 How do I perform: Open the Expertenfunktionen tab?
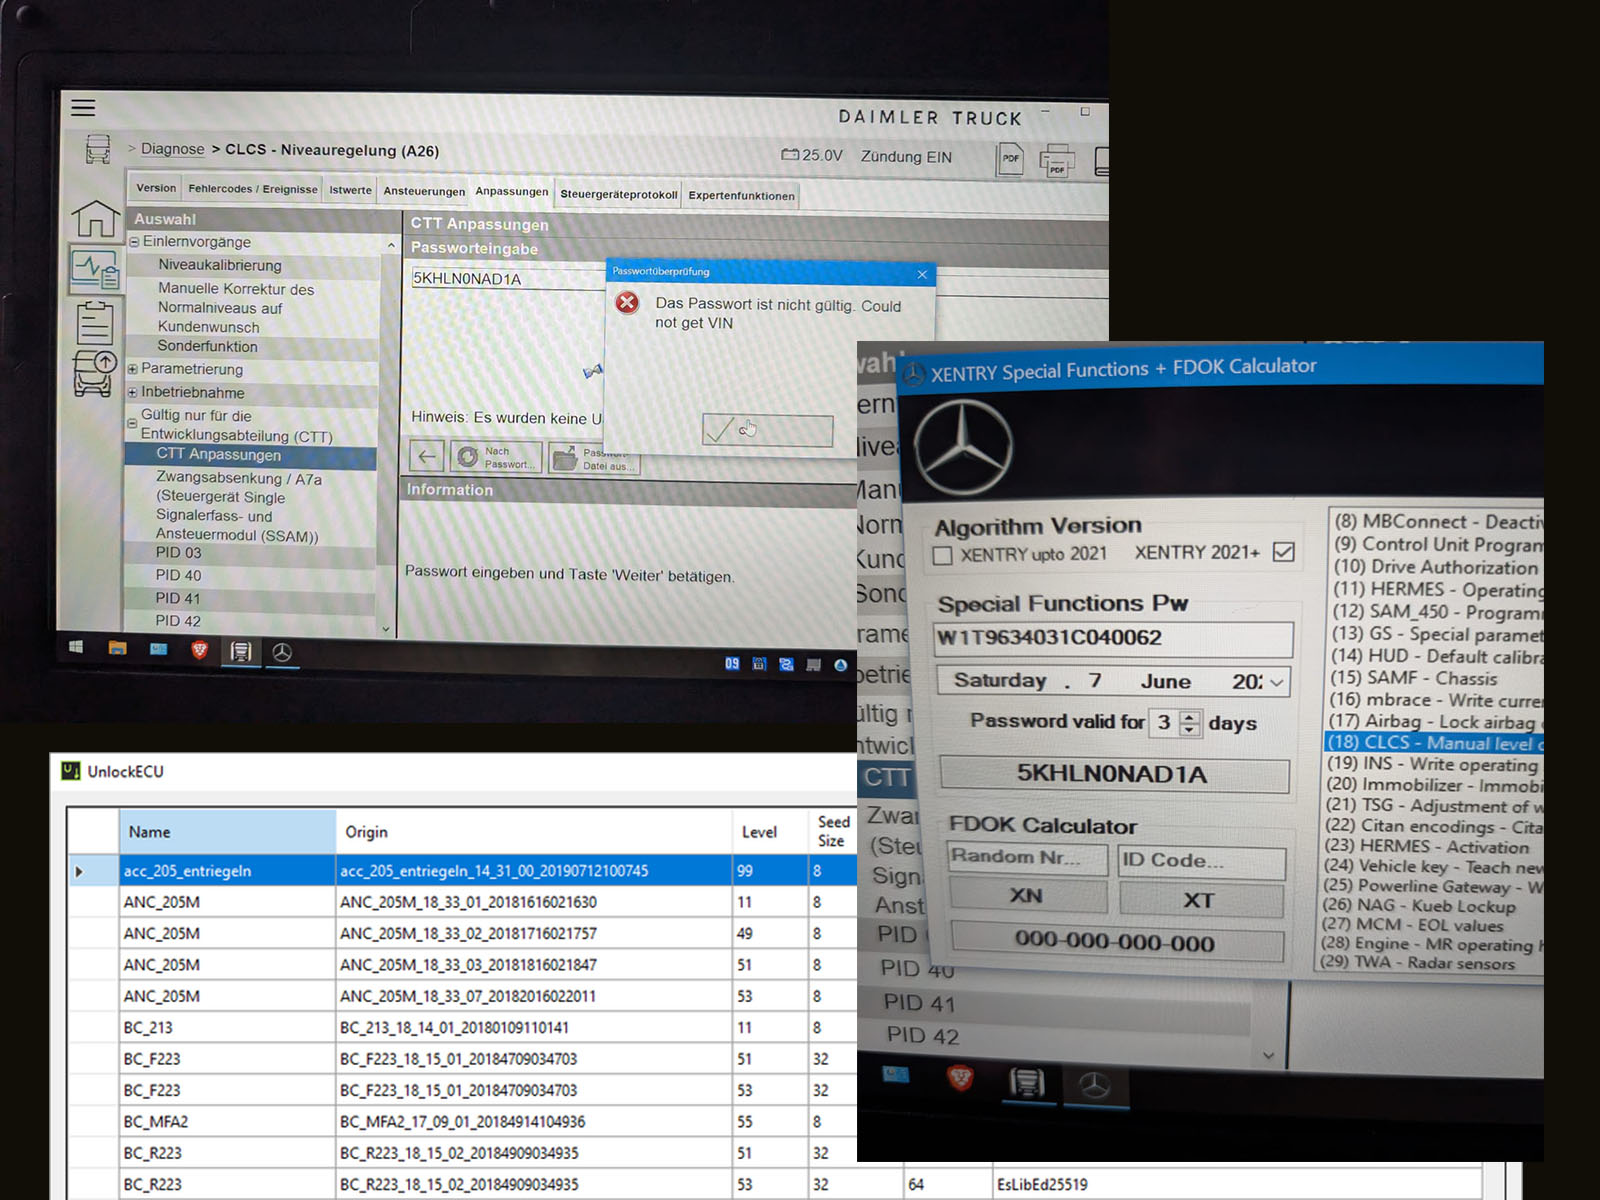click(x=741, y=196)
